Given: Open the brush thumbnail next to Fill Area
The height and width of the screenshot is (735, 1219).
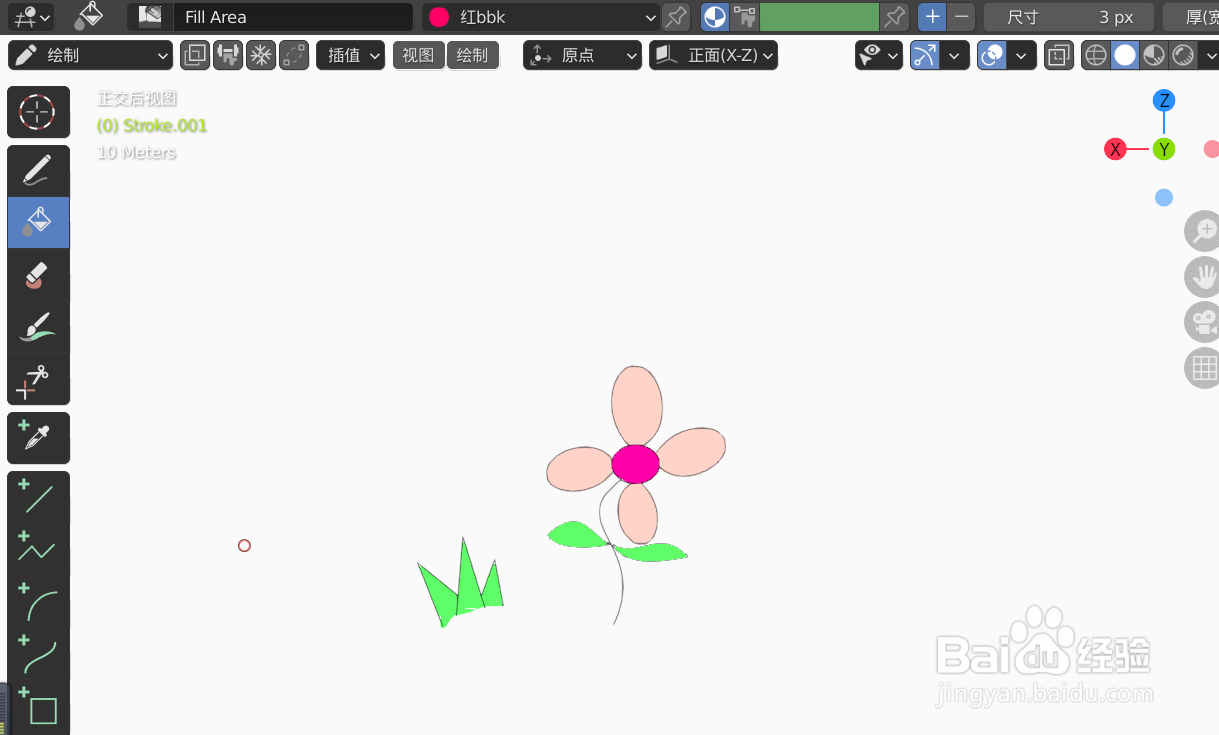Looking at the screenshot, I should [x=150, y=16].
